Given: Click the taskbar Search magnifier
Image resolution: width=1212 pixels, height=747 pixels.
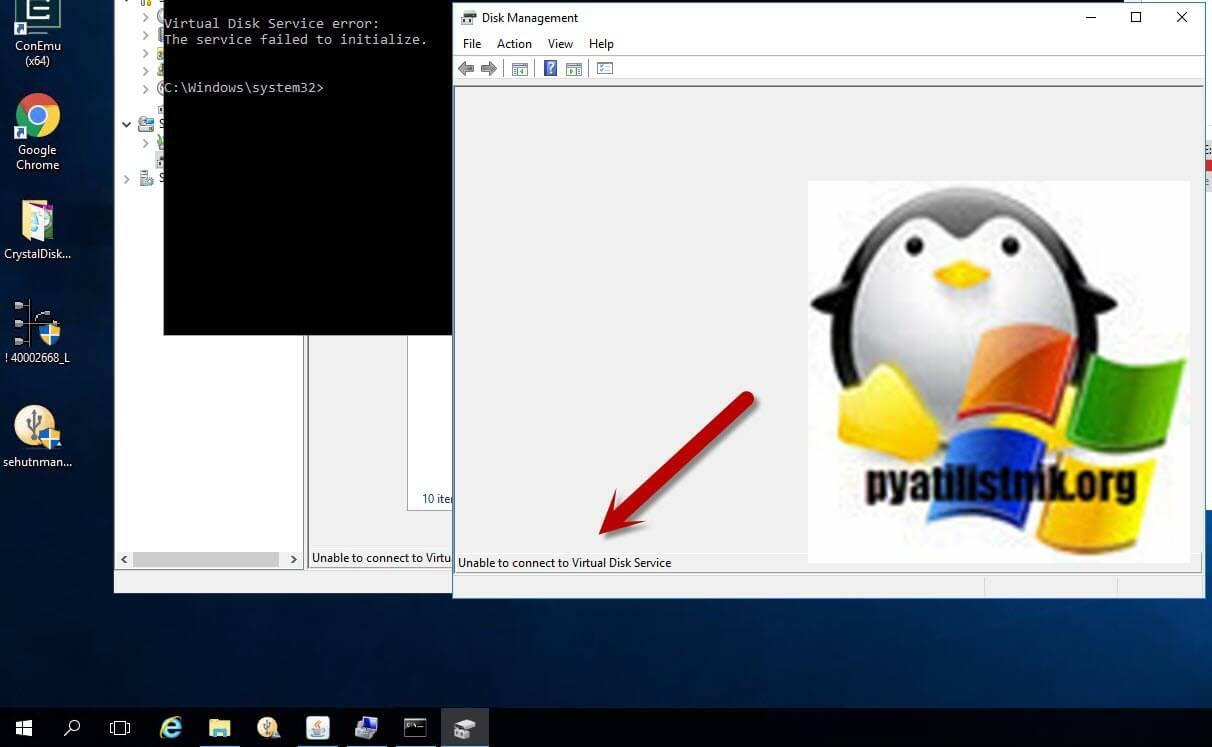Looking at the screenshot, I should click(72, 727).
